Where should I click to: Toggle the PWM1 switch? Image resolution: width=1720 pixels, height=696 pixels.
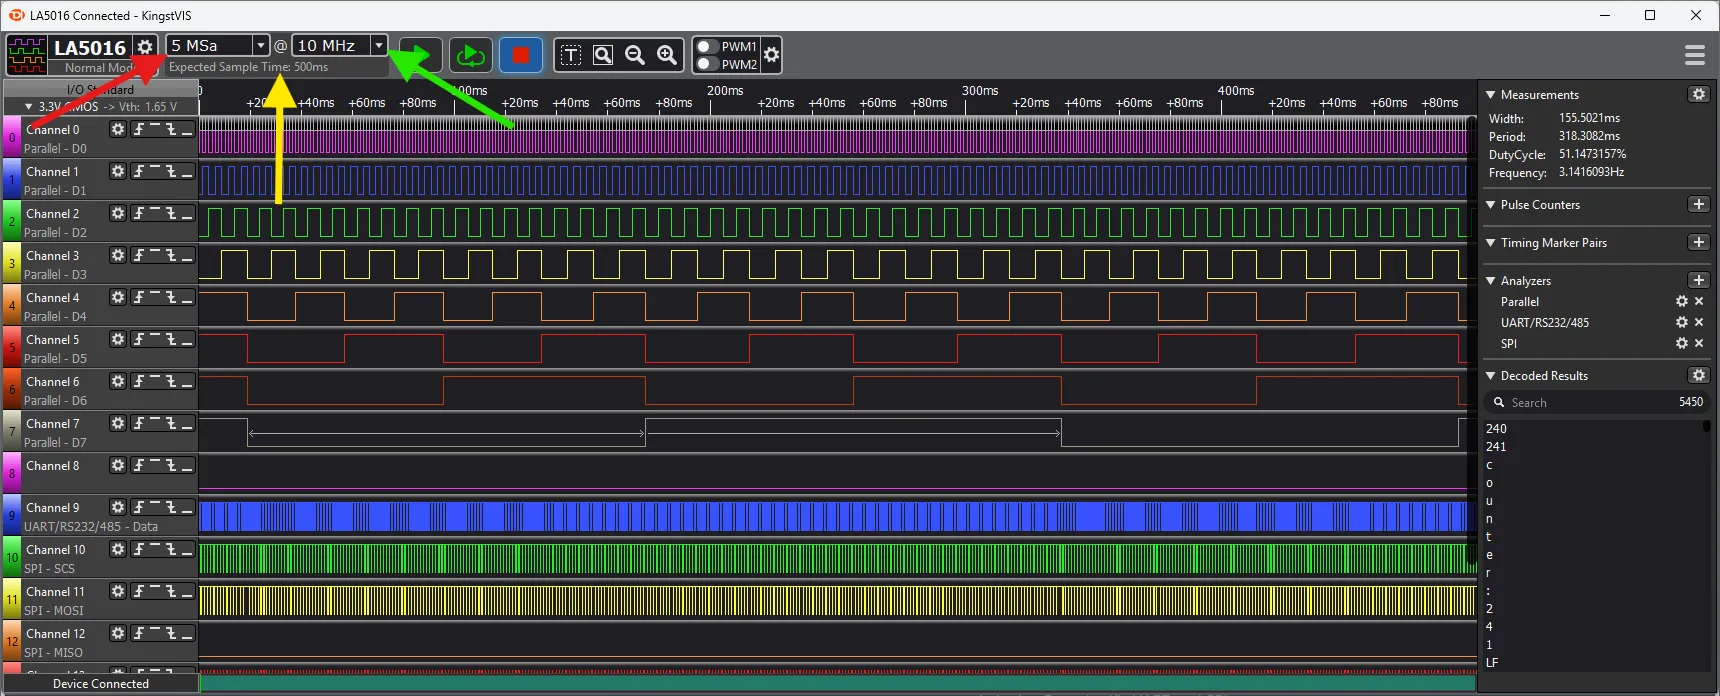pos(707,46)
